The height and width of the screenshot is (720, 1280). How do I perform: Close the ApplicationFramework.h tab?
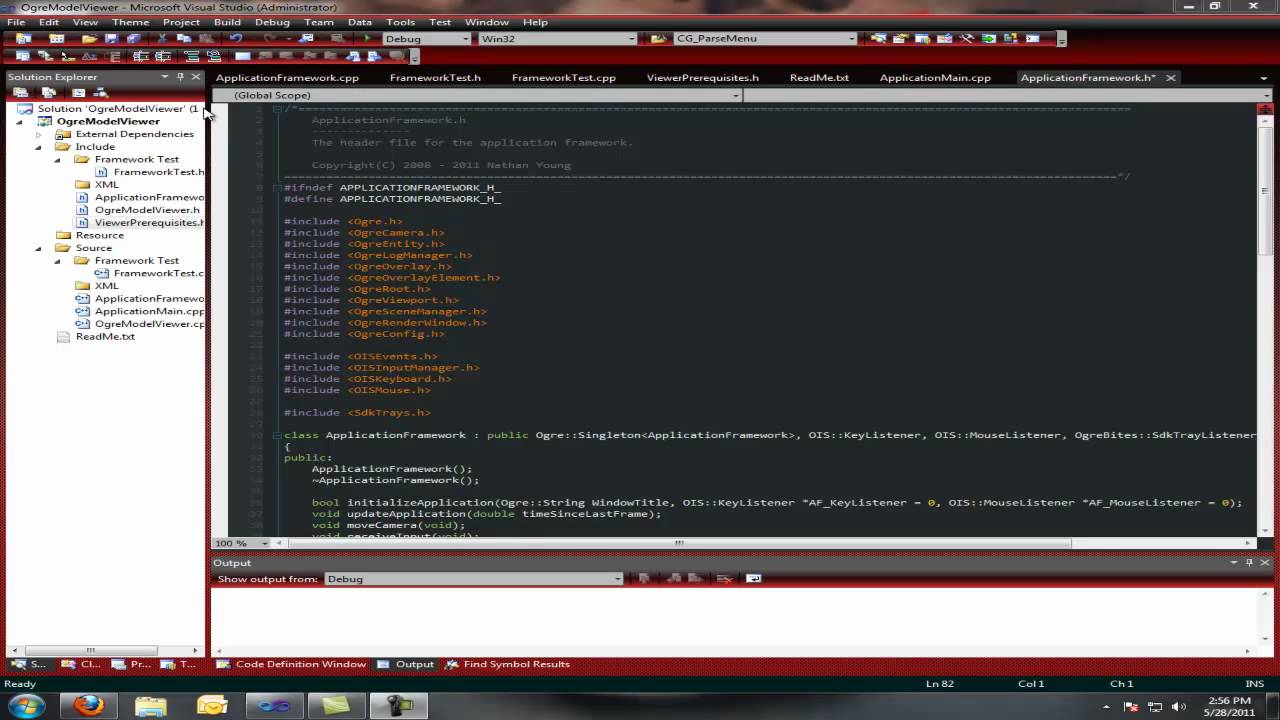coord(1170,78)
